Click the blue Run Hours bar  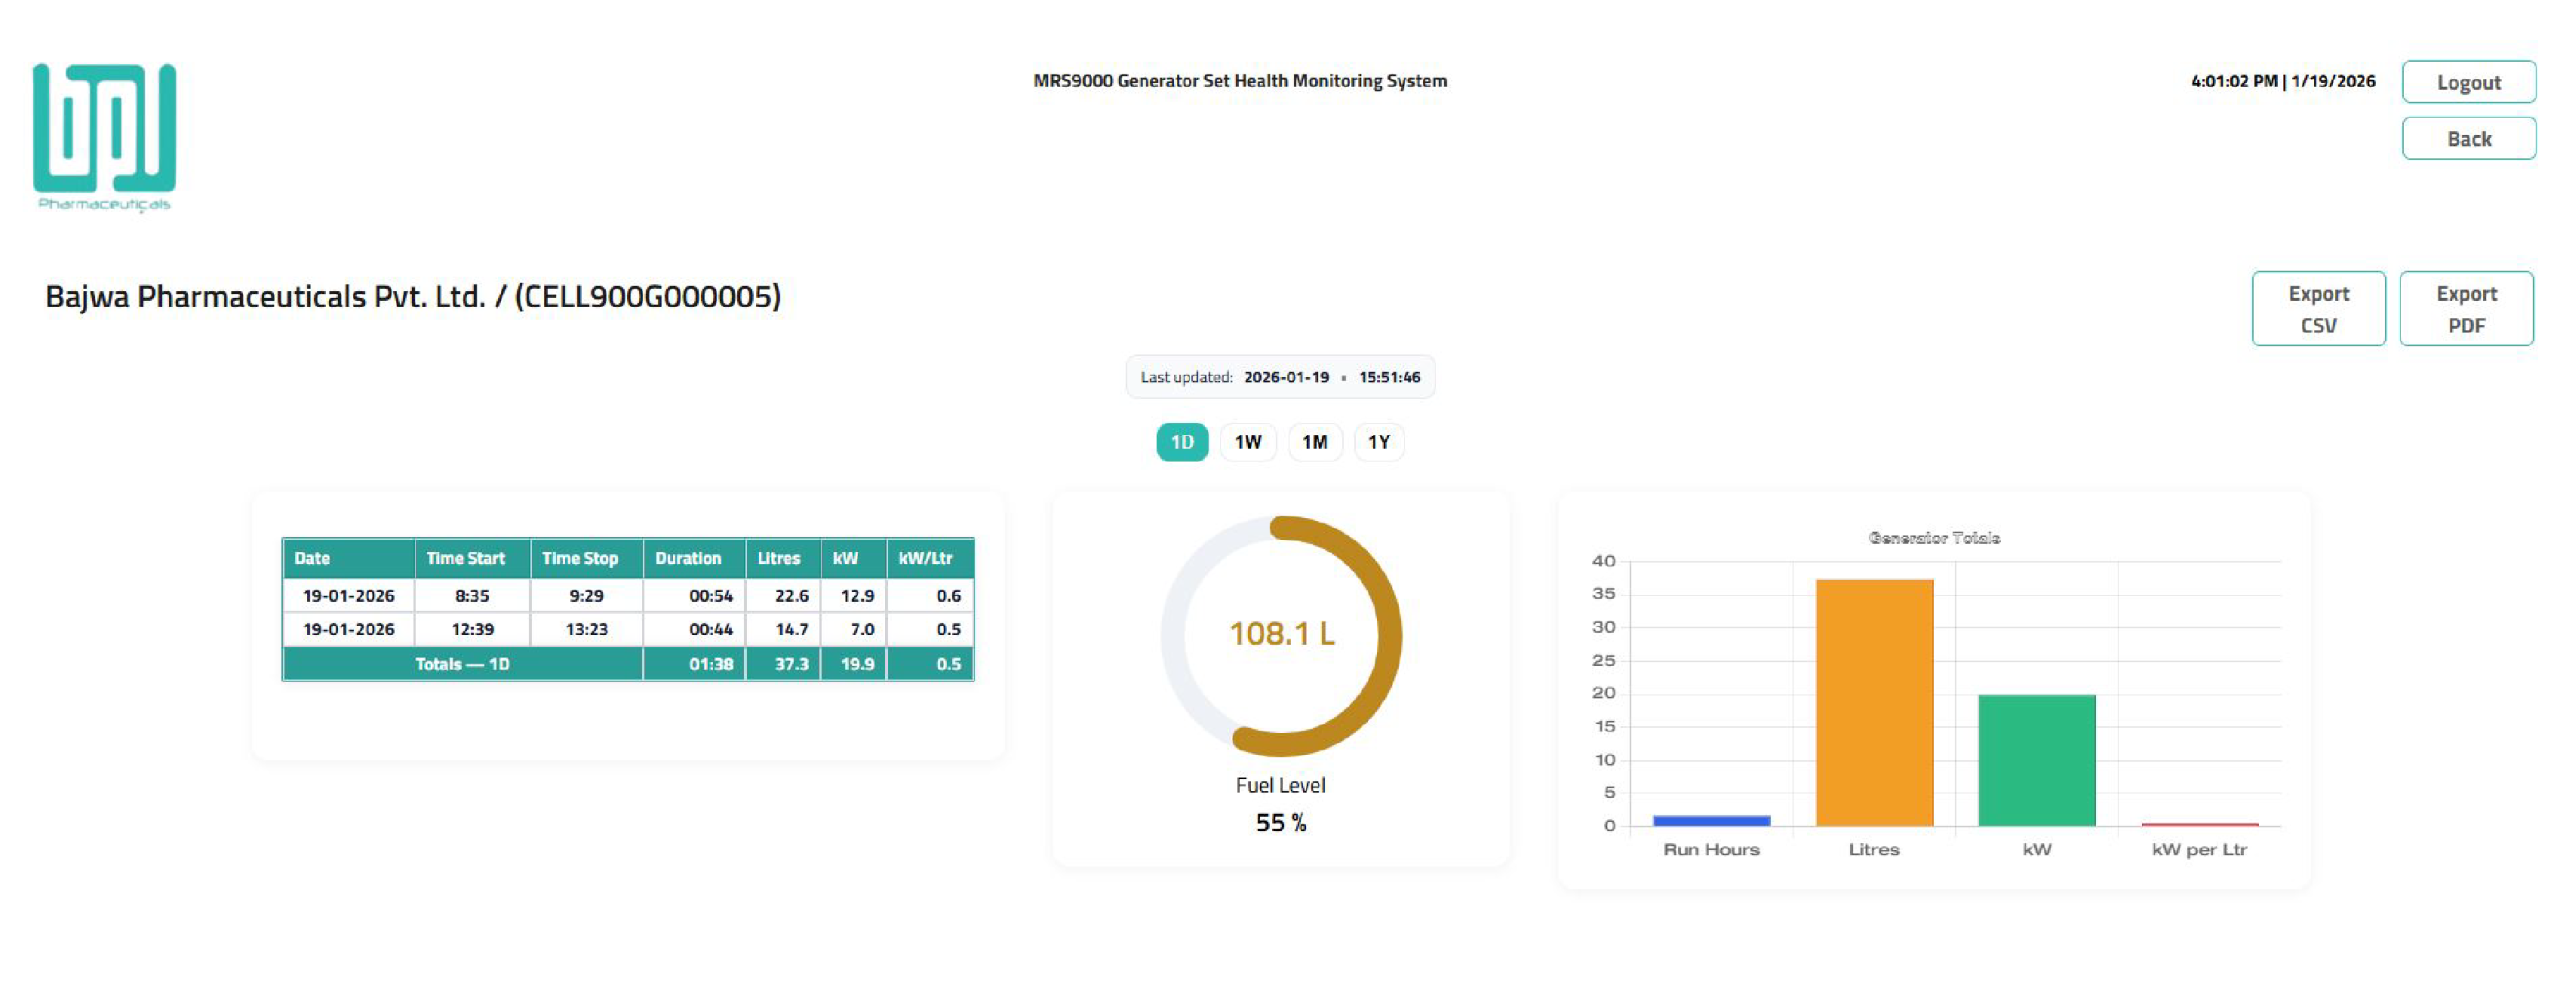point(1710,820)
